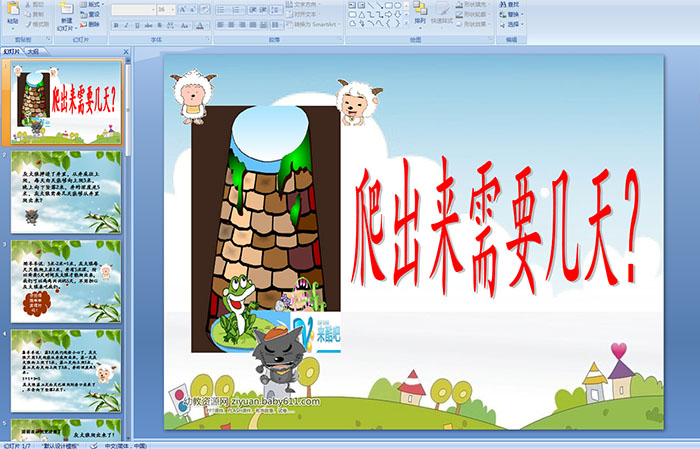Close the slides thumbnail pane
Viewport: 700px width, 449px height.
(x=126, y=52)
